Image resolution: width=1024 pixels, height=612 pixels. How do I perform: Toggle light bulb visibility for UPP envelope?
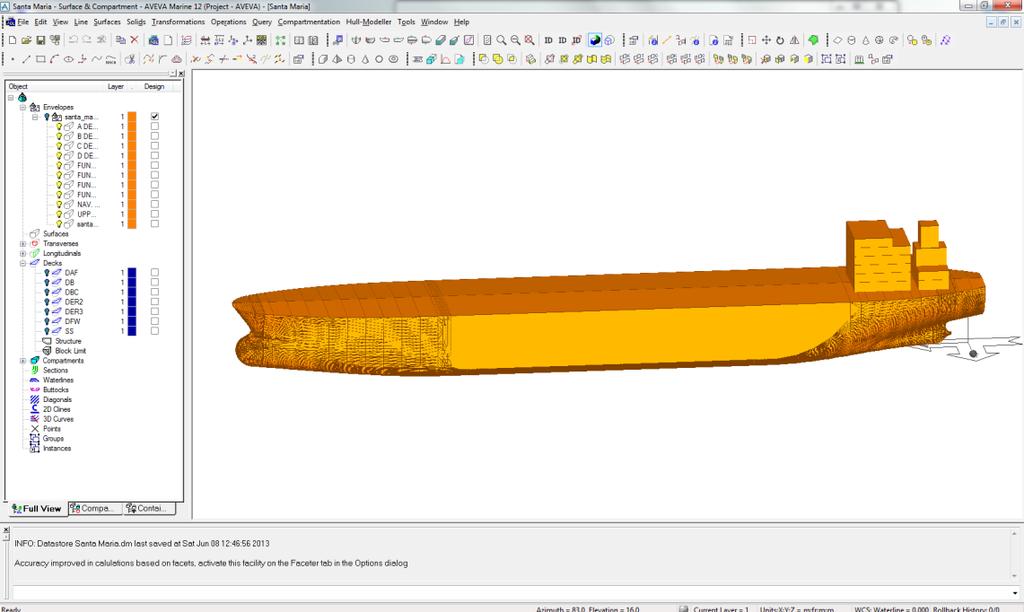point(59,214)
